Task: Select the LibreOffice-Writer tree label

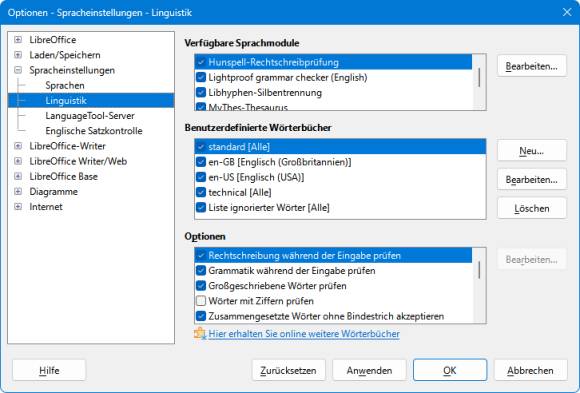Action: pyautogui.click(x=67, y=146)
